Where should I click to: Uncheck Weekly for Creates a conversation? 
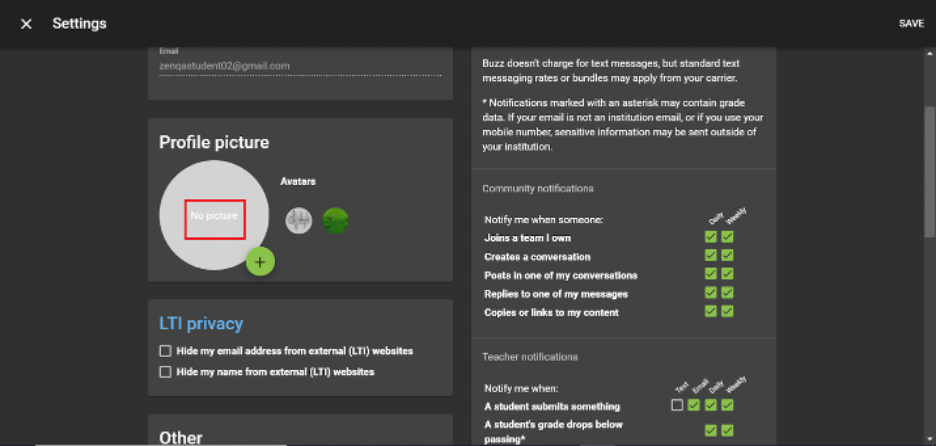pos(727,256)
